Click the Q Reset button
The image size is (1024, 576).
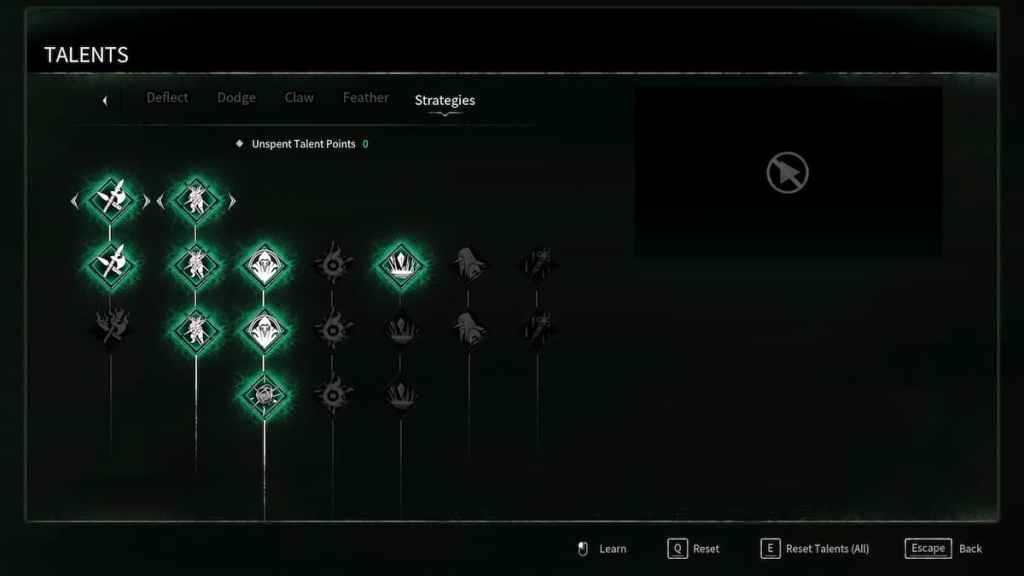pos(693,549)
